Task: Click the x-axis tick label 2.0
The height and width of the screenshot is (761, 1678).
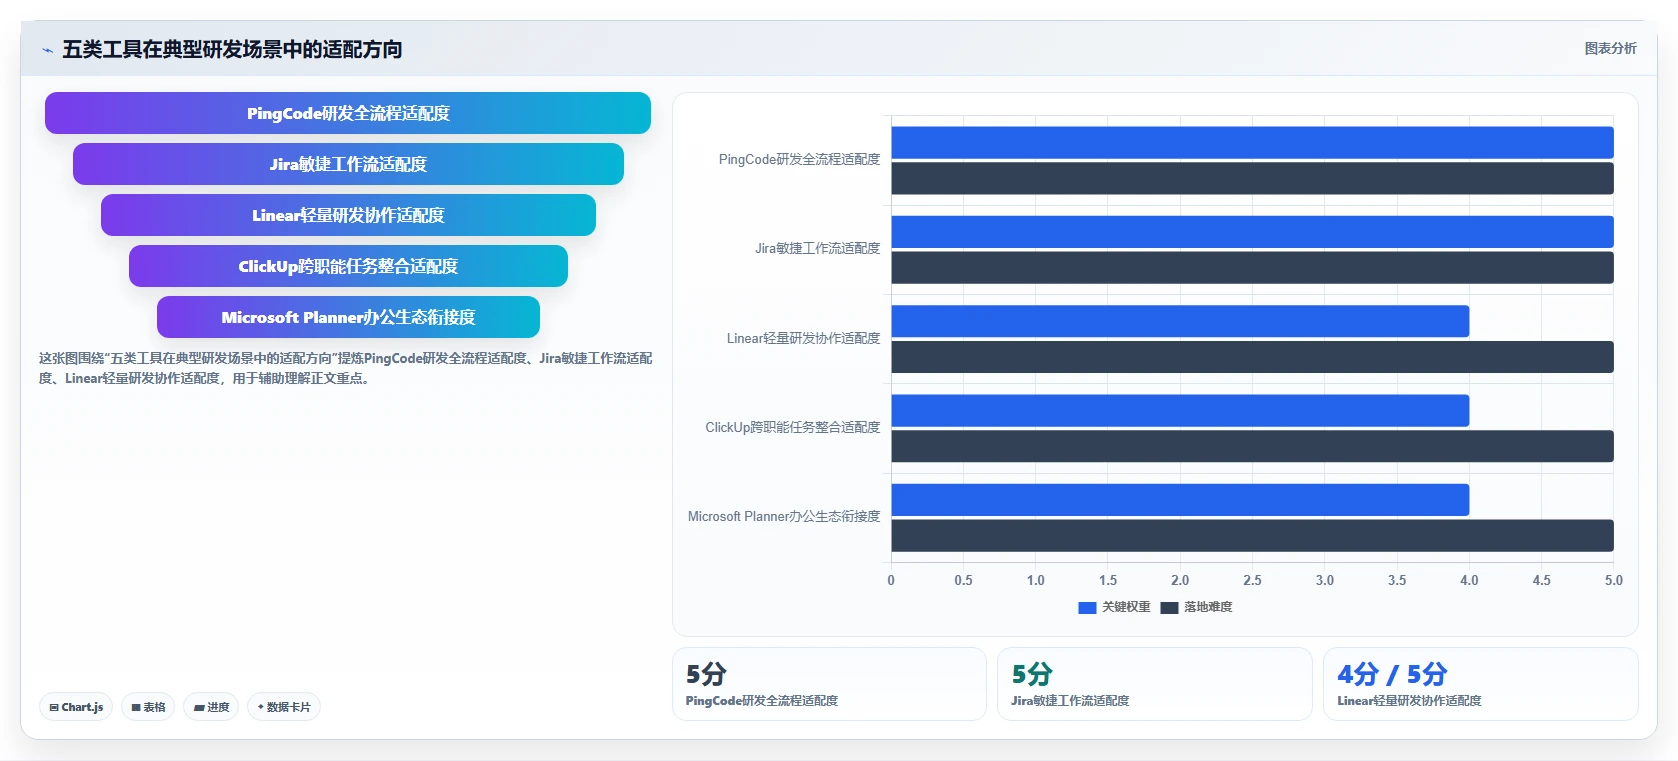Action: click(1180, 580)
